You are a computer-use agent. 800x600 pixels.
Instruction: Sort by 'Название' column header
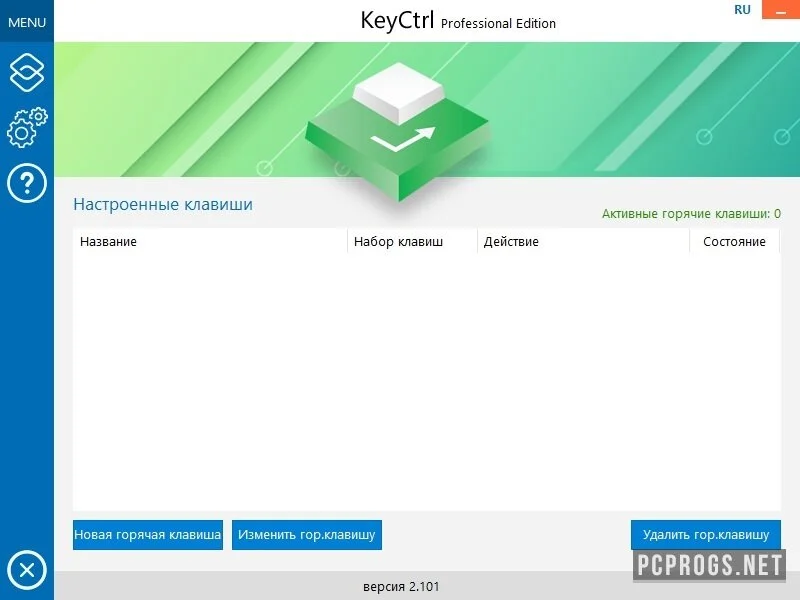[x=210, y=241]
